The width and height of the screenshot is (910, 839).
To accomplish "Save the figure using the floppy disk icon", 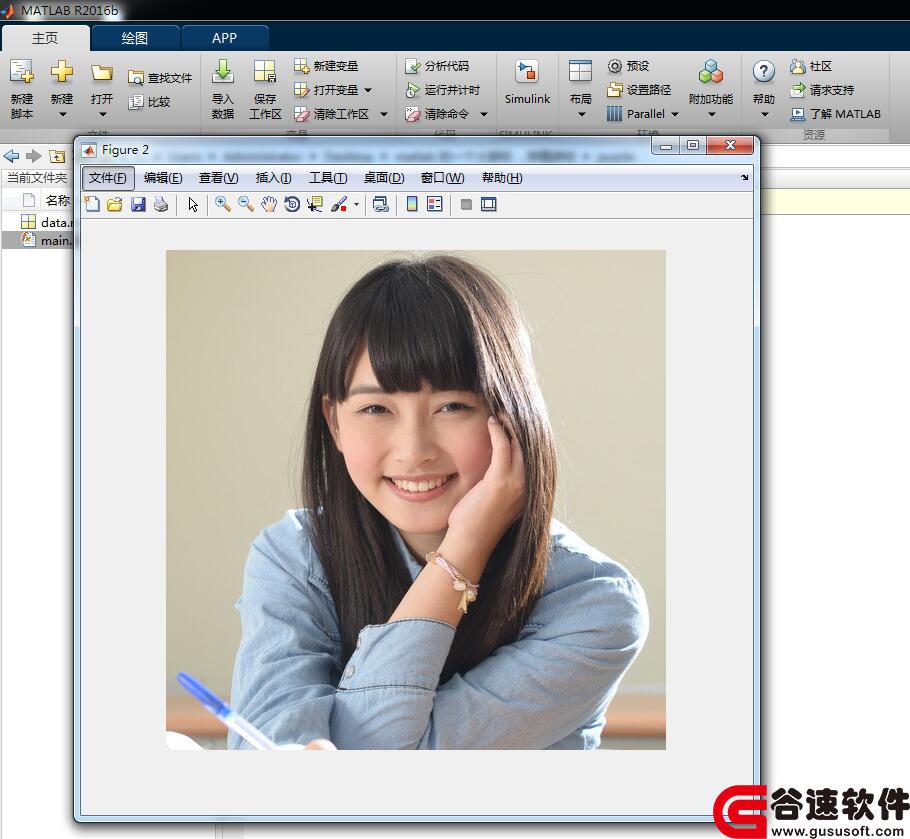I will click(138, 204).
